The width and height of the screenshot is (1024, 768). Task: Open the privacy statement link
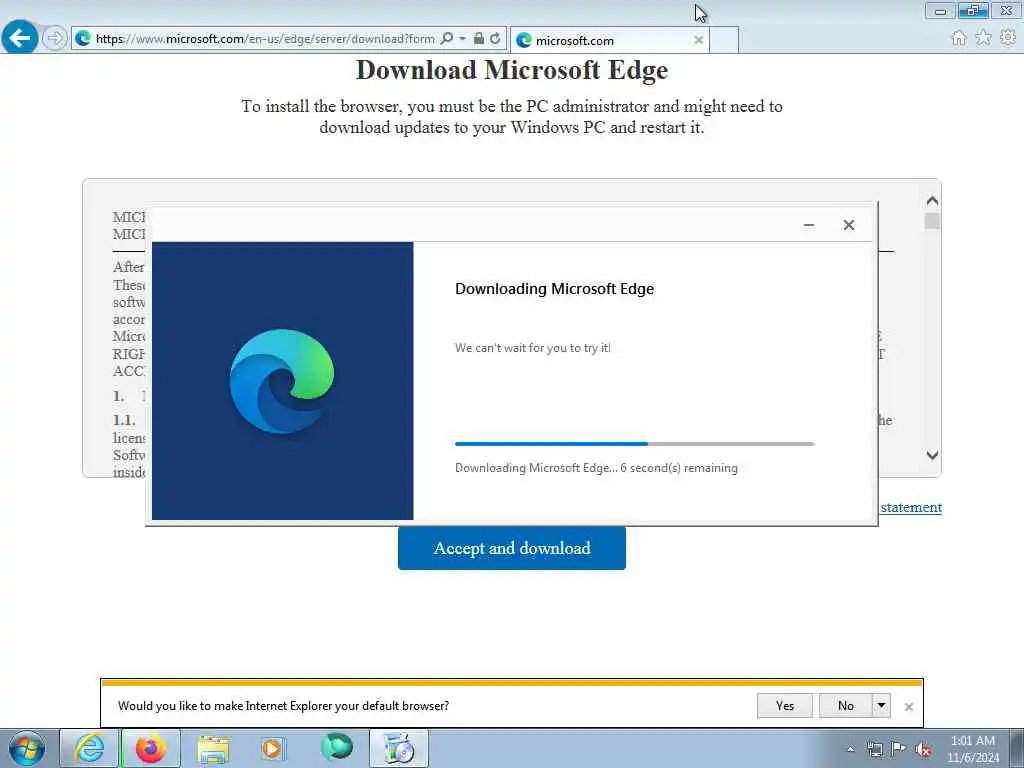point(911,507)
